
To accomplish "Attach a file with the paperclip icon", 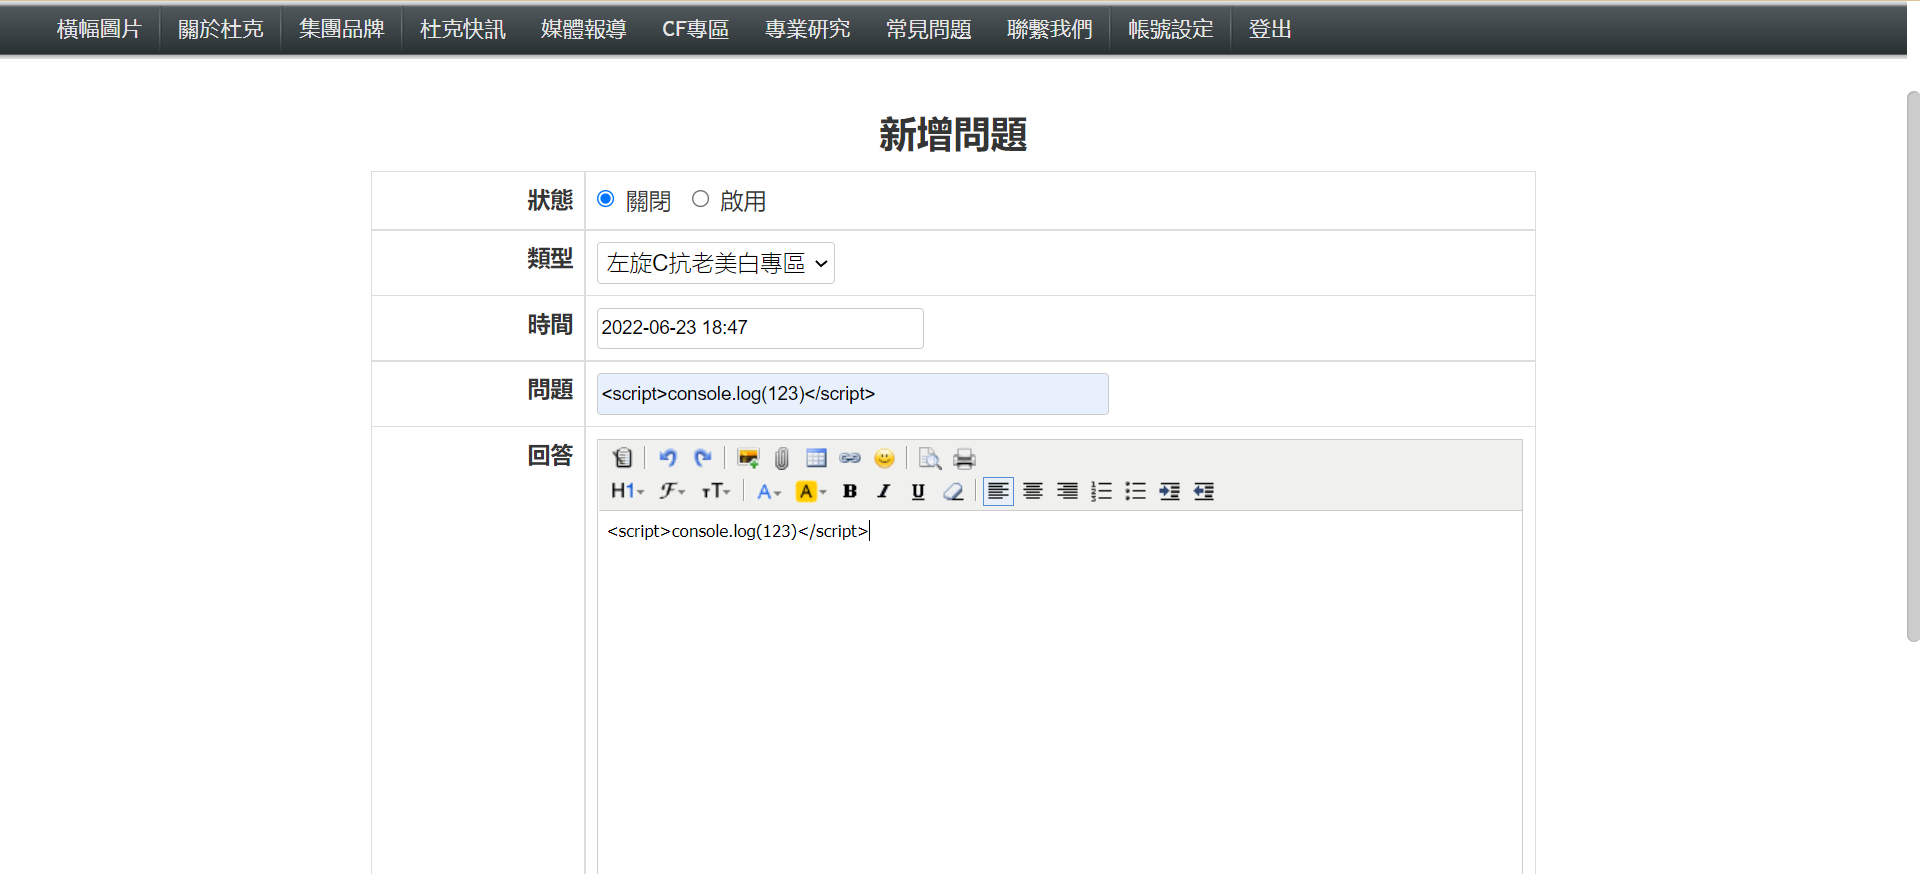I will (782, 458).
